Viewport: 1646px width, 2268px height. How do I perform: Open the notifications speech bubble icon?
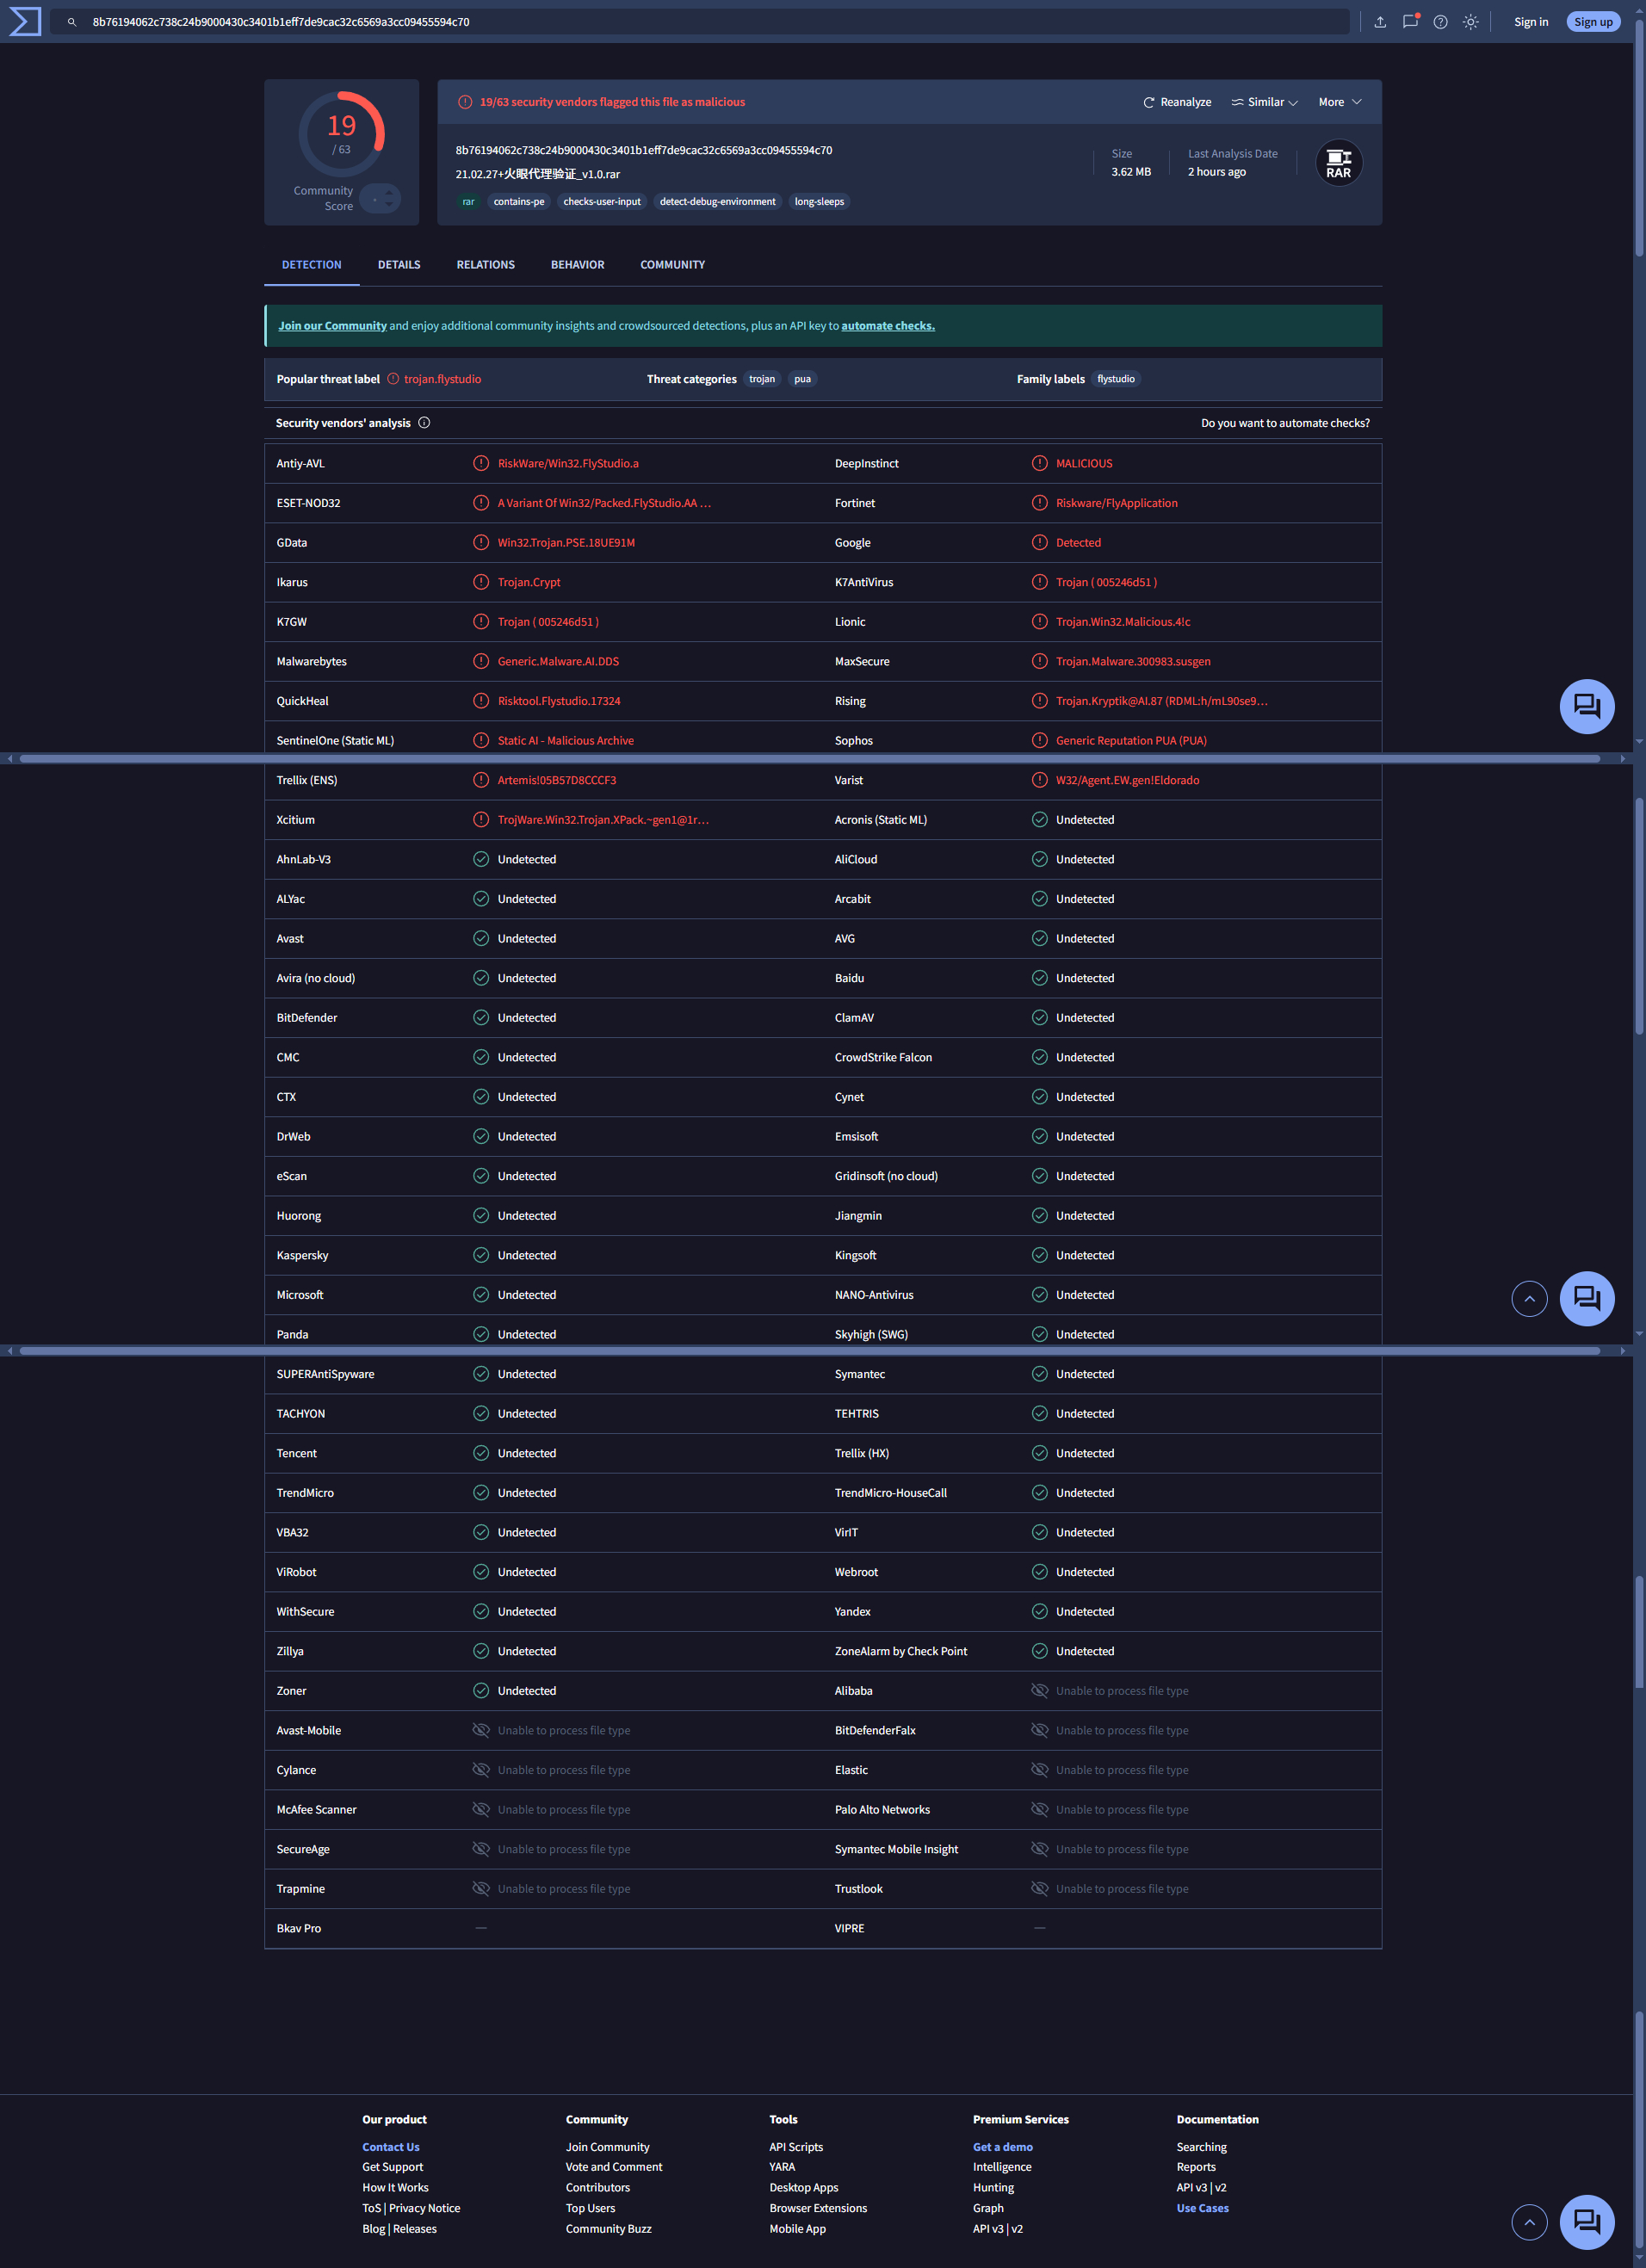[x=1410, y=21]
